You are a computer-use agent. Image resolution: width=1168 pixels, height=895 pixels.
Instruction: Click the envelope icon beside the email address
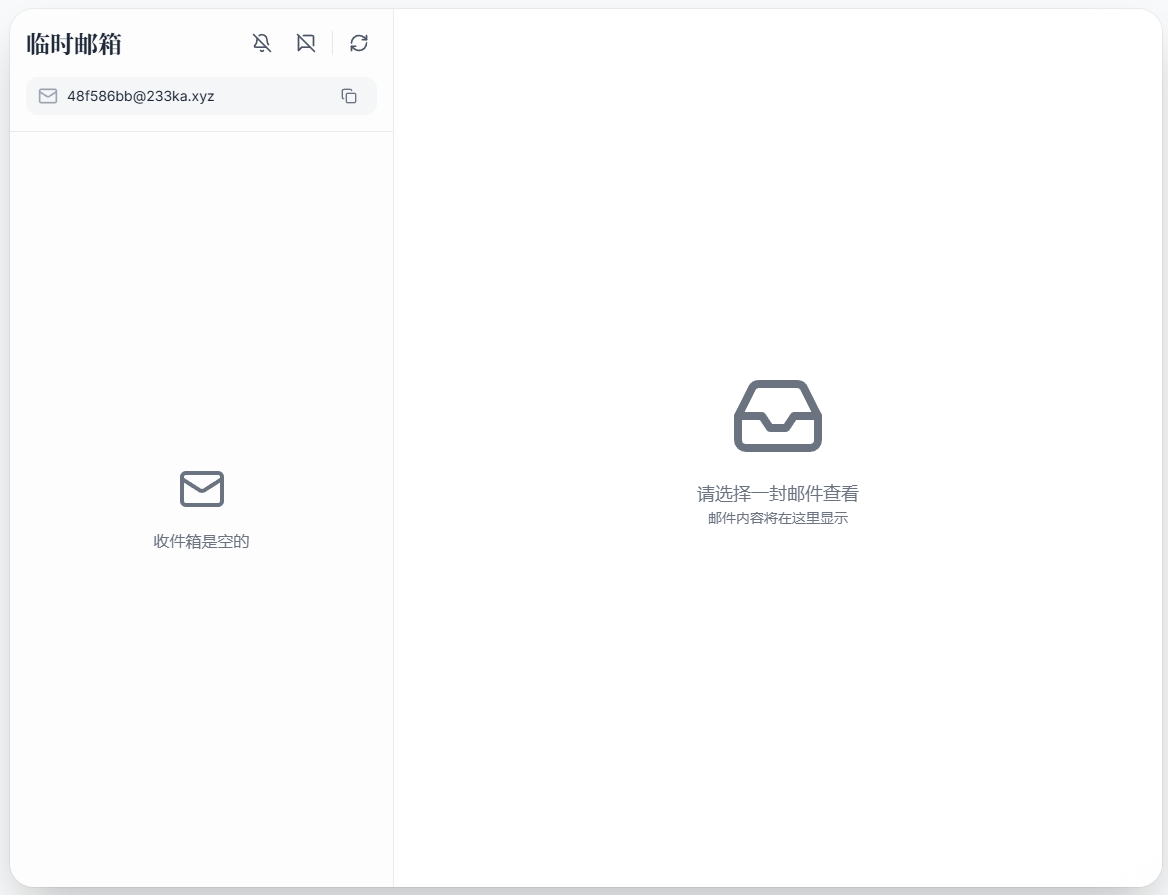tap(47, 95)
